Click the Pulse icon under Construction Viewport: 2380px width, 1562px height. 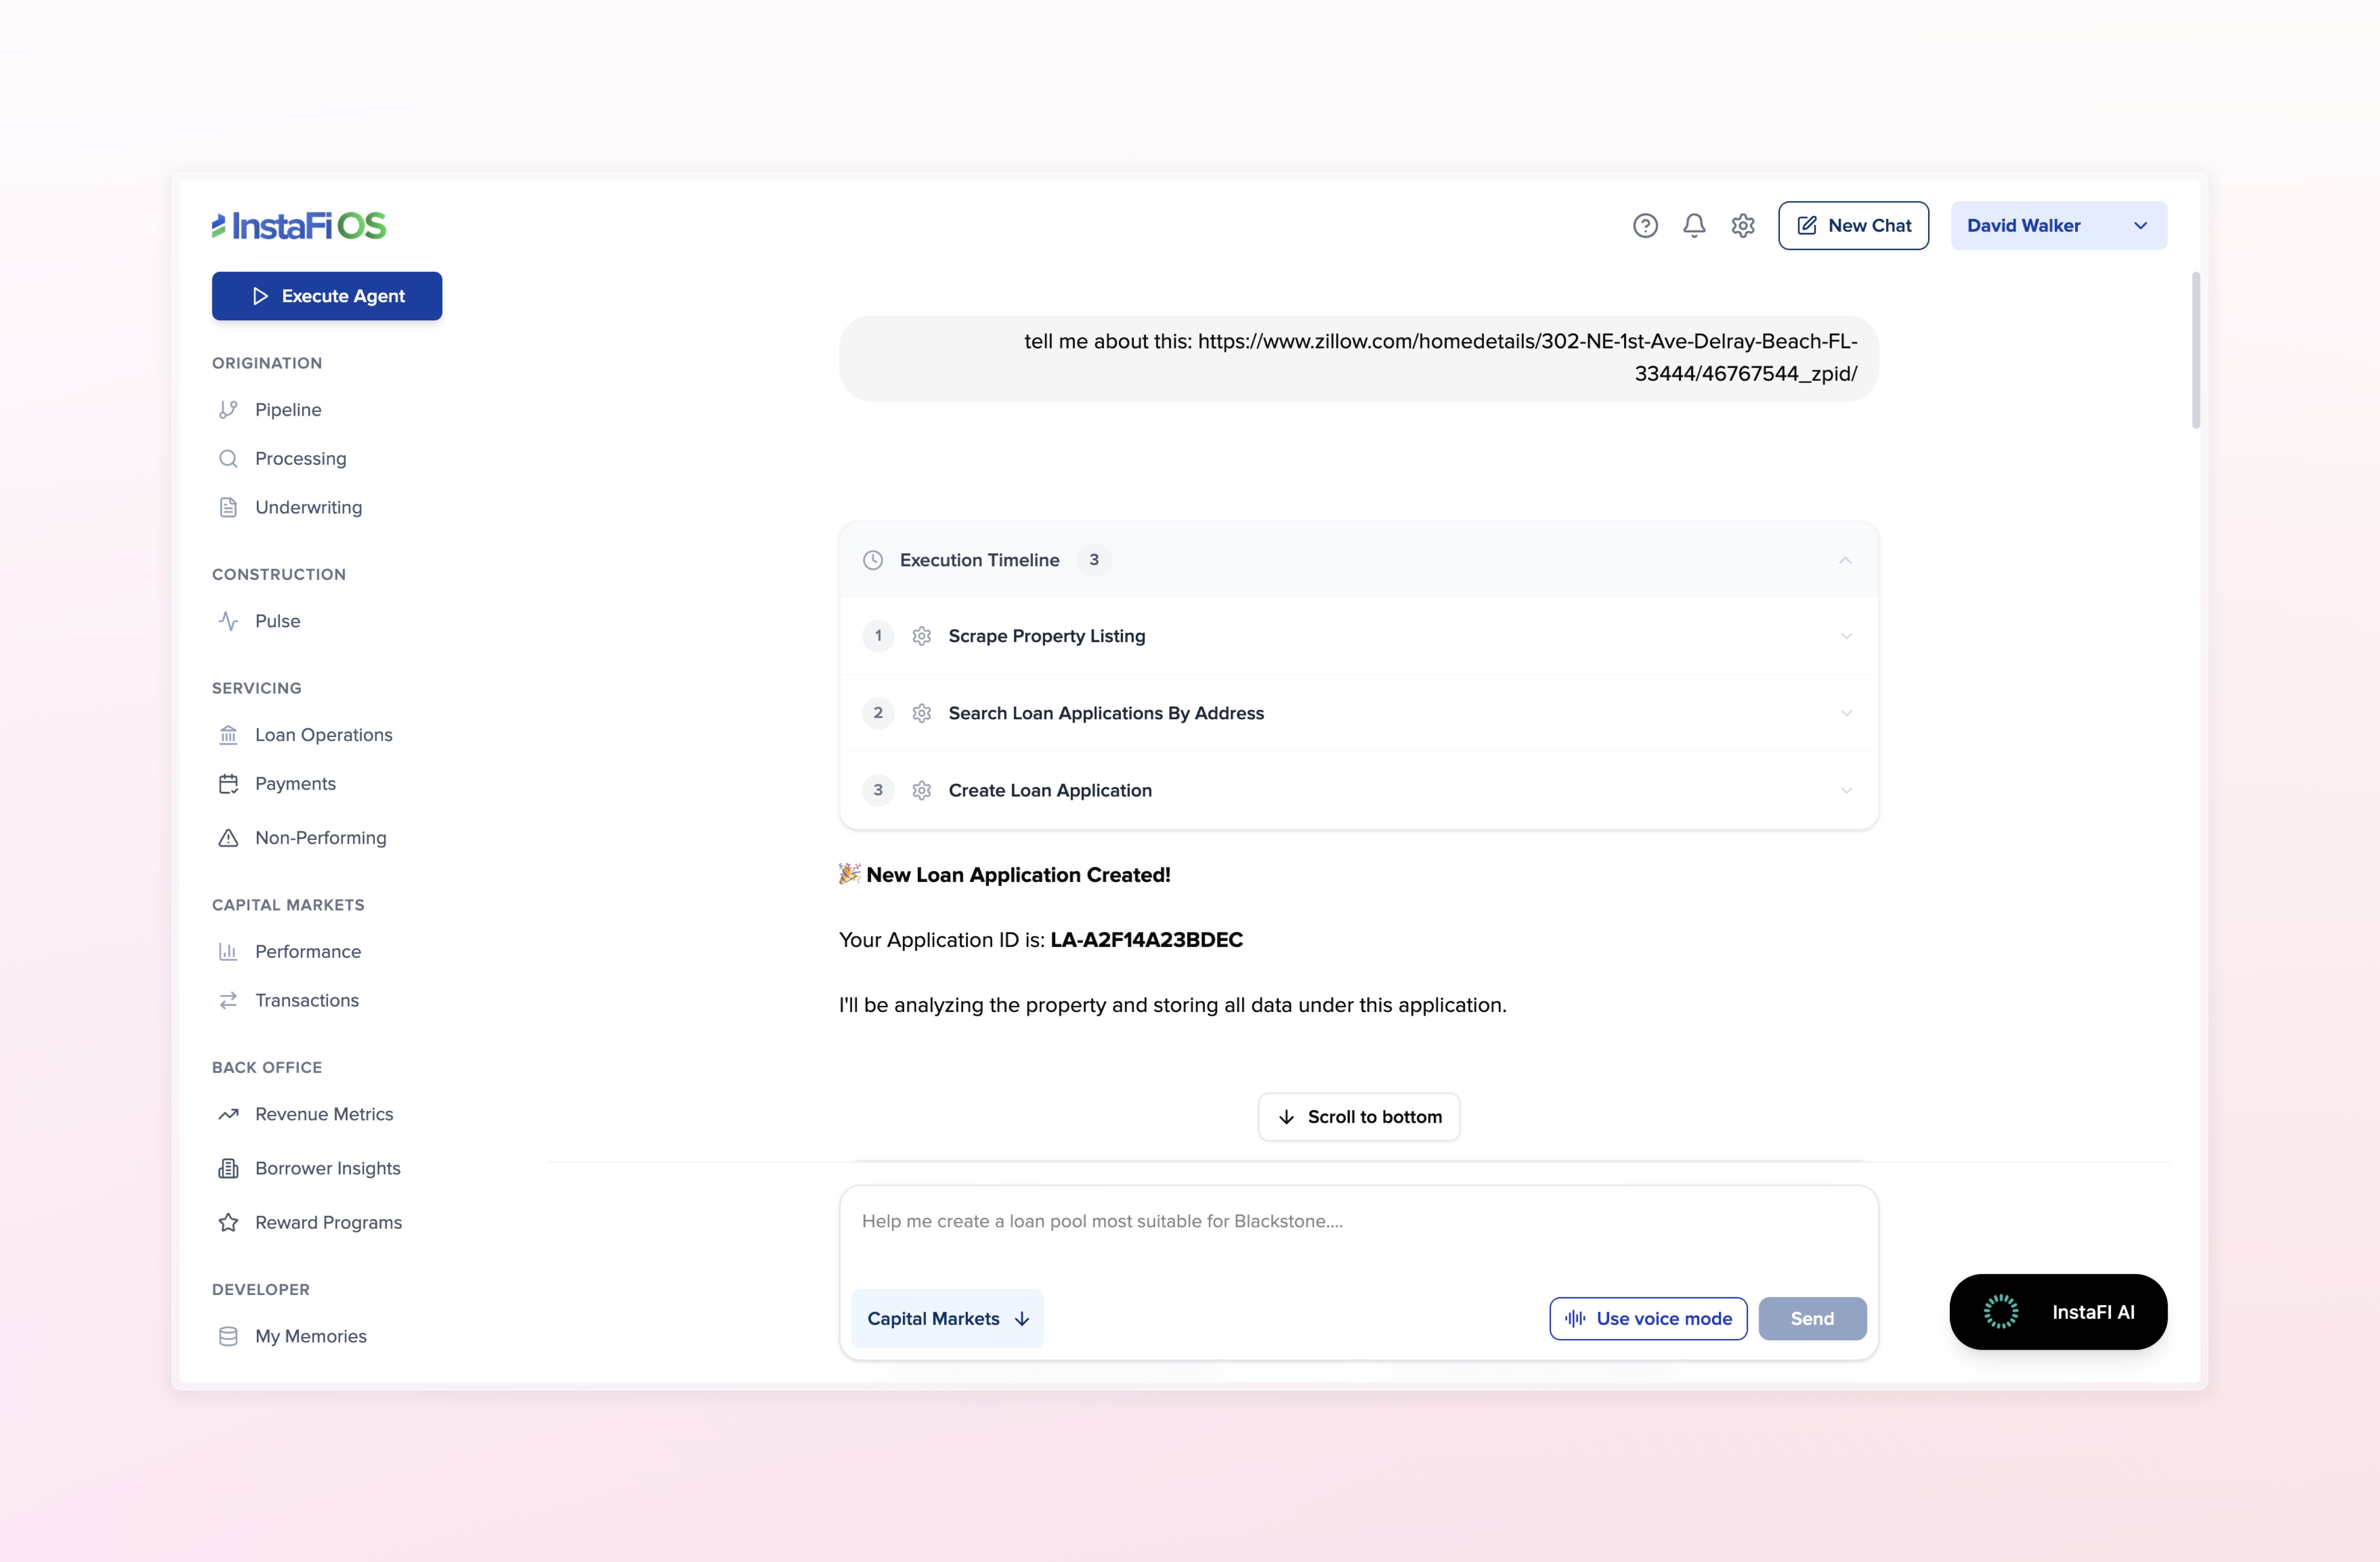click(x=228, y=620)
